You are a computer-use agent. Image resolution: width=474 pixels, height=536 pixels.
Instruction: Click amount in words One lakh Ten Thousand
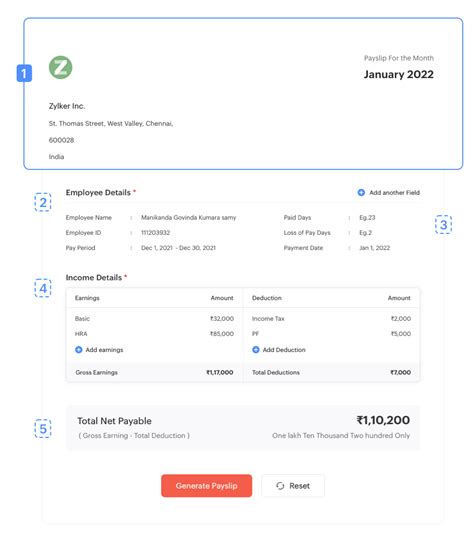click(x=341, y=436)
